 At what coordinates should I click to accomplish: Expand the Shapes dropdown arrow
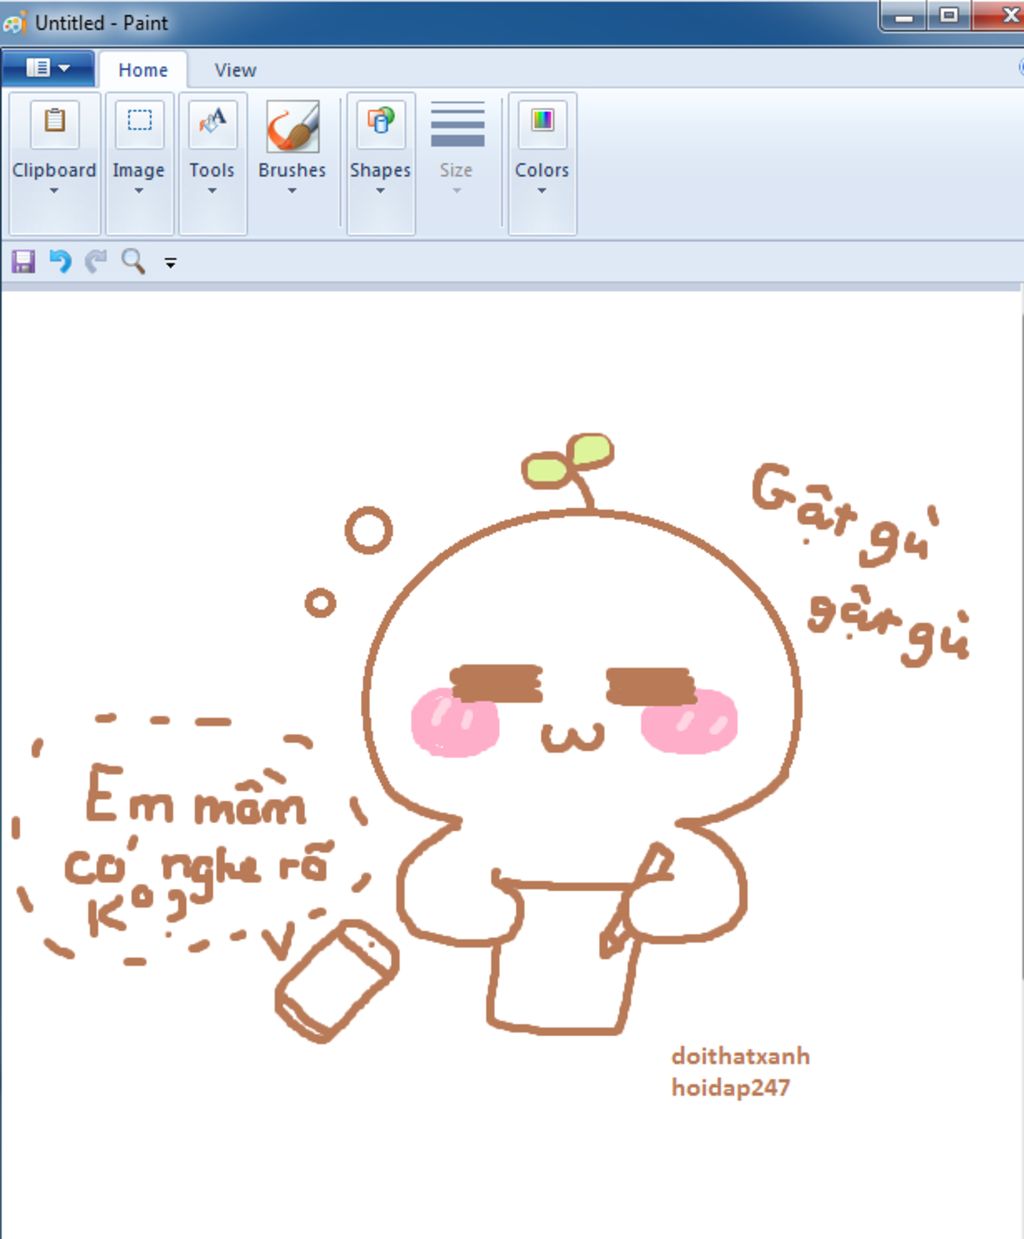[380, 191]
